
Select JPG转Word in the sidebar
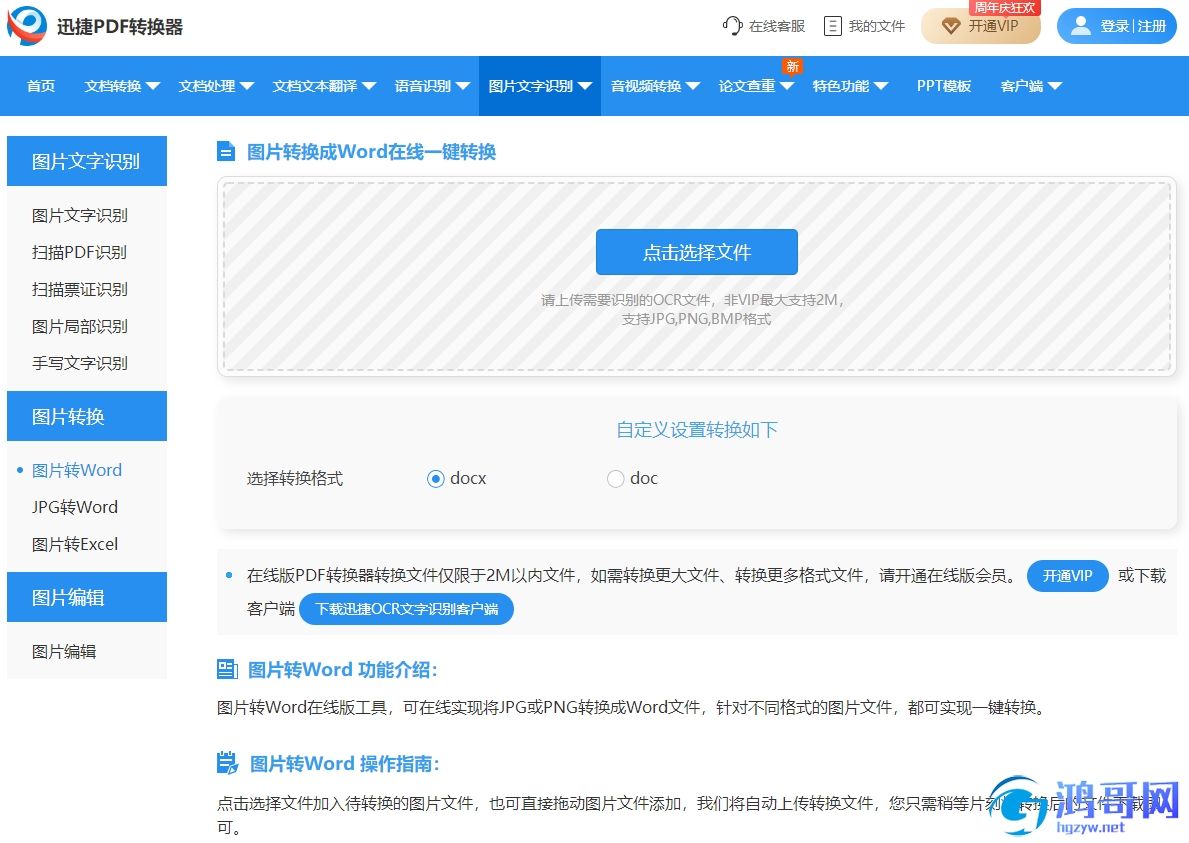(75, 507)
